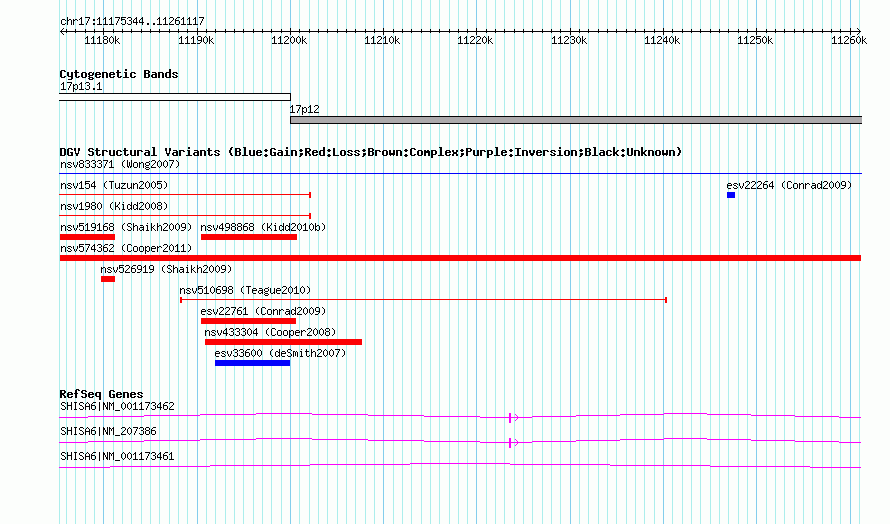
Task: Click the nsv833371 (Wong2007) variant label
Action: (x=120, y=164)
